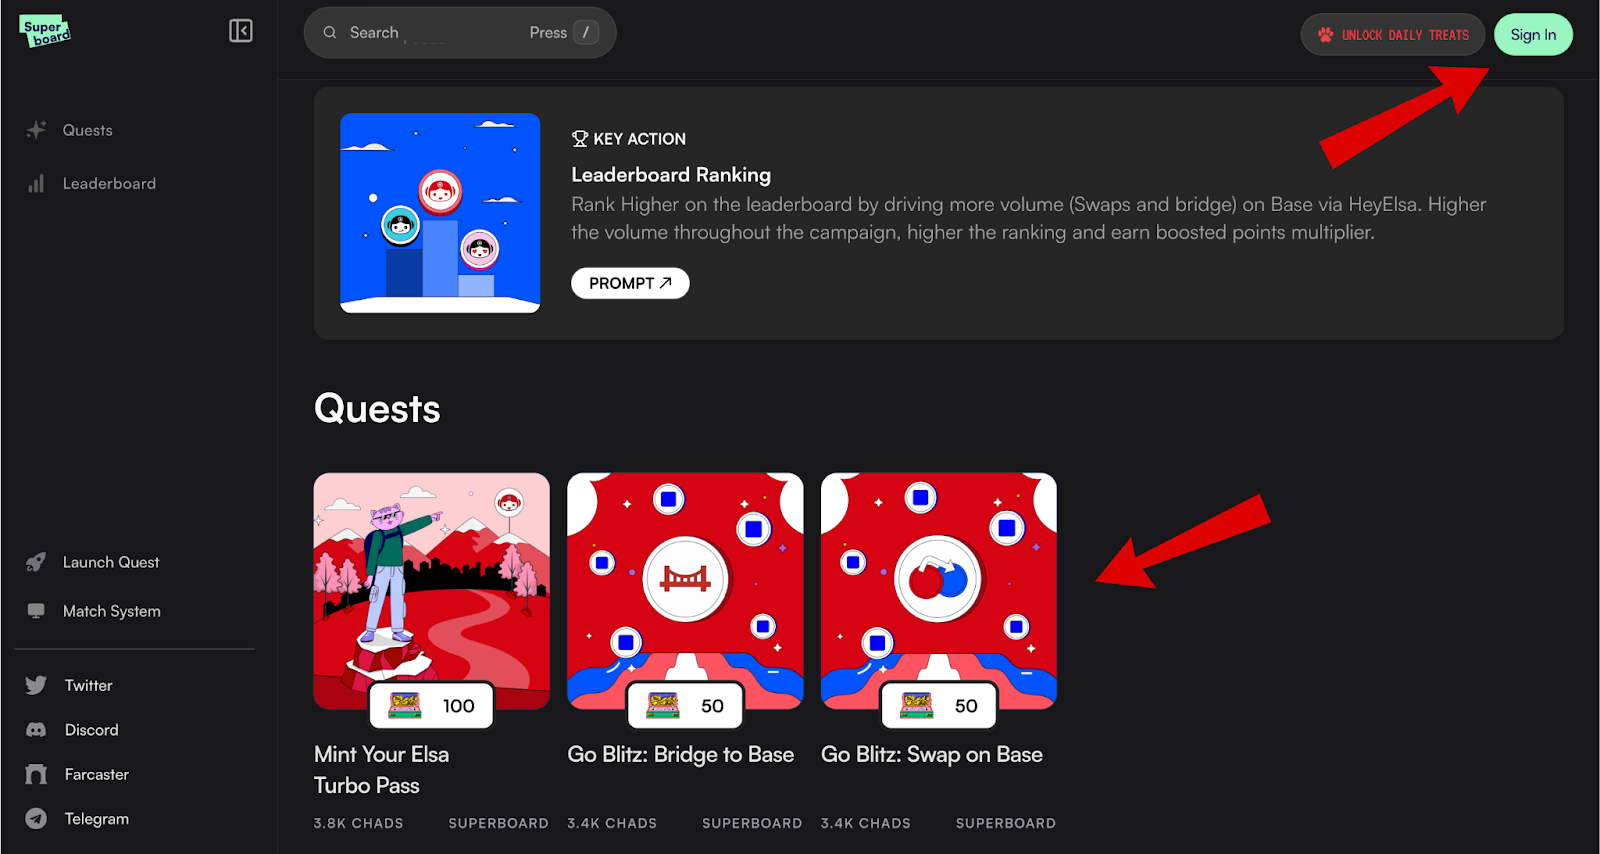
Task: Click the Sign In button
Action: [1533, 35]
